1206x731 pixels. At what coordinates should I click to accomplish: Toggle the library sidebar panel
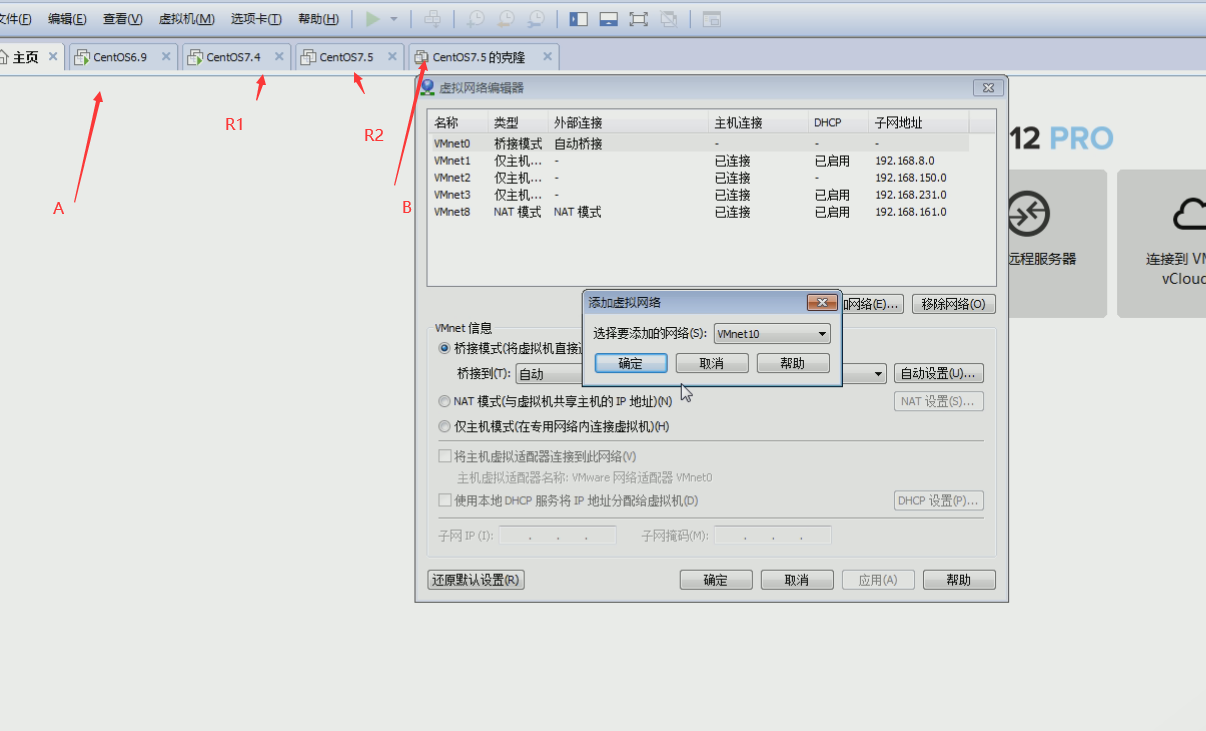click(x=577, y=18)
